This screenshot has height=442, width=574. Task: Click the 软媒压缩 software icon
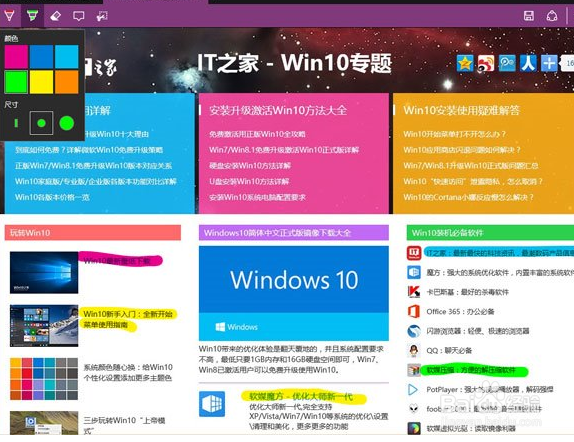tap(414, 370)
